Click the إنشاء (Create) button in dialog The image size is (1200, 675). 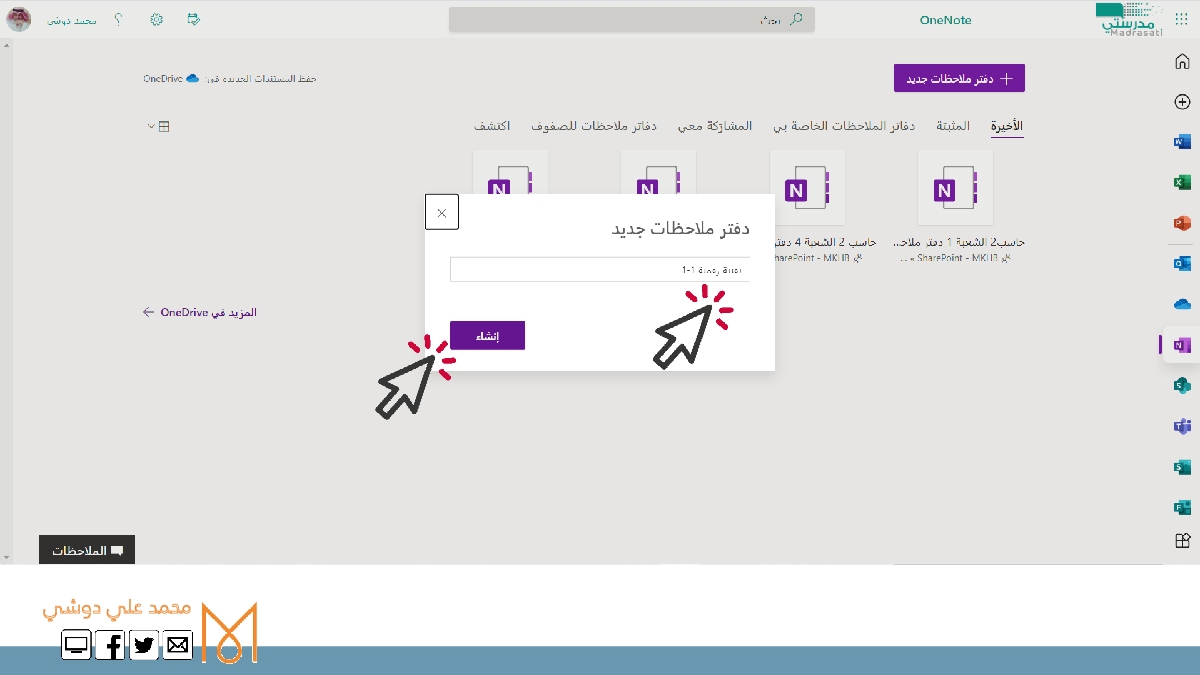coord(487,336)
